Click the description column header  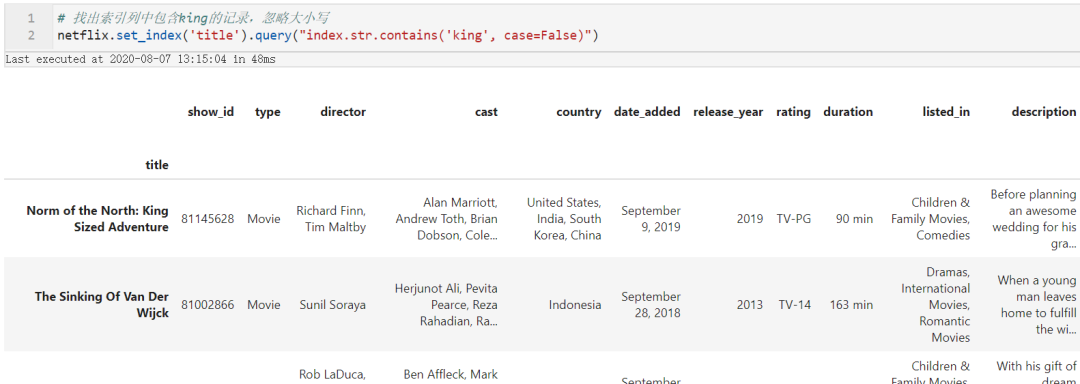click(1043, 111)
